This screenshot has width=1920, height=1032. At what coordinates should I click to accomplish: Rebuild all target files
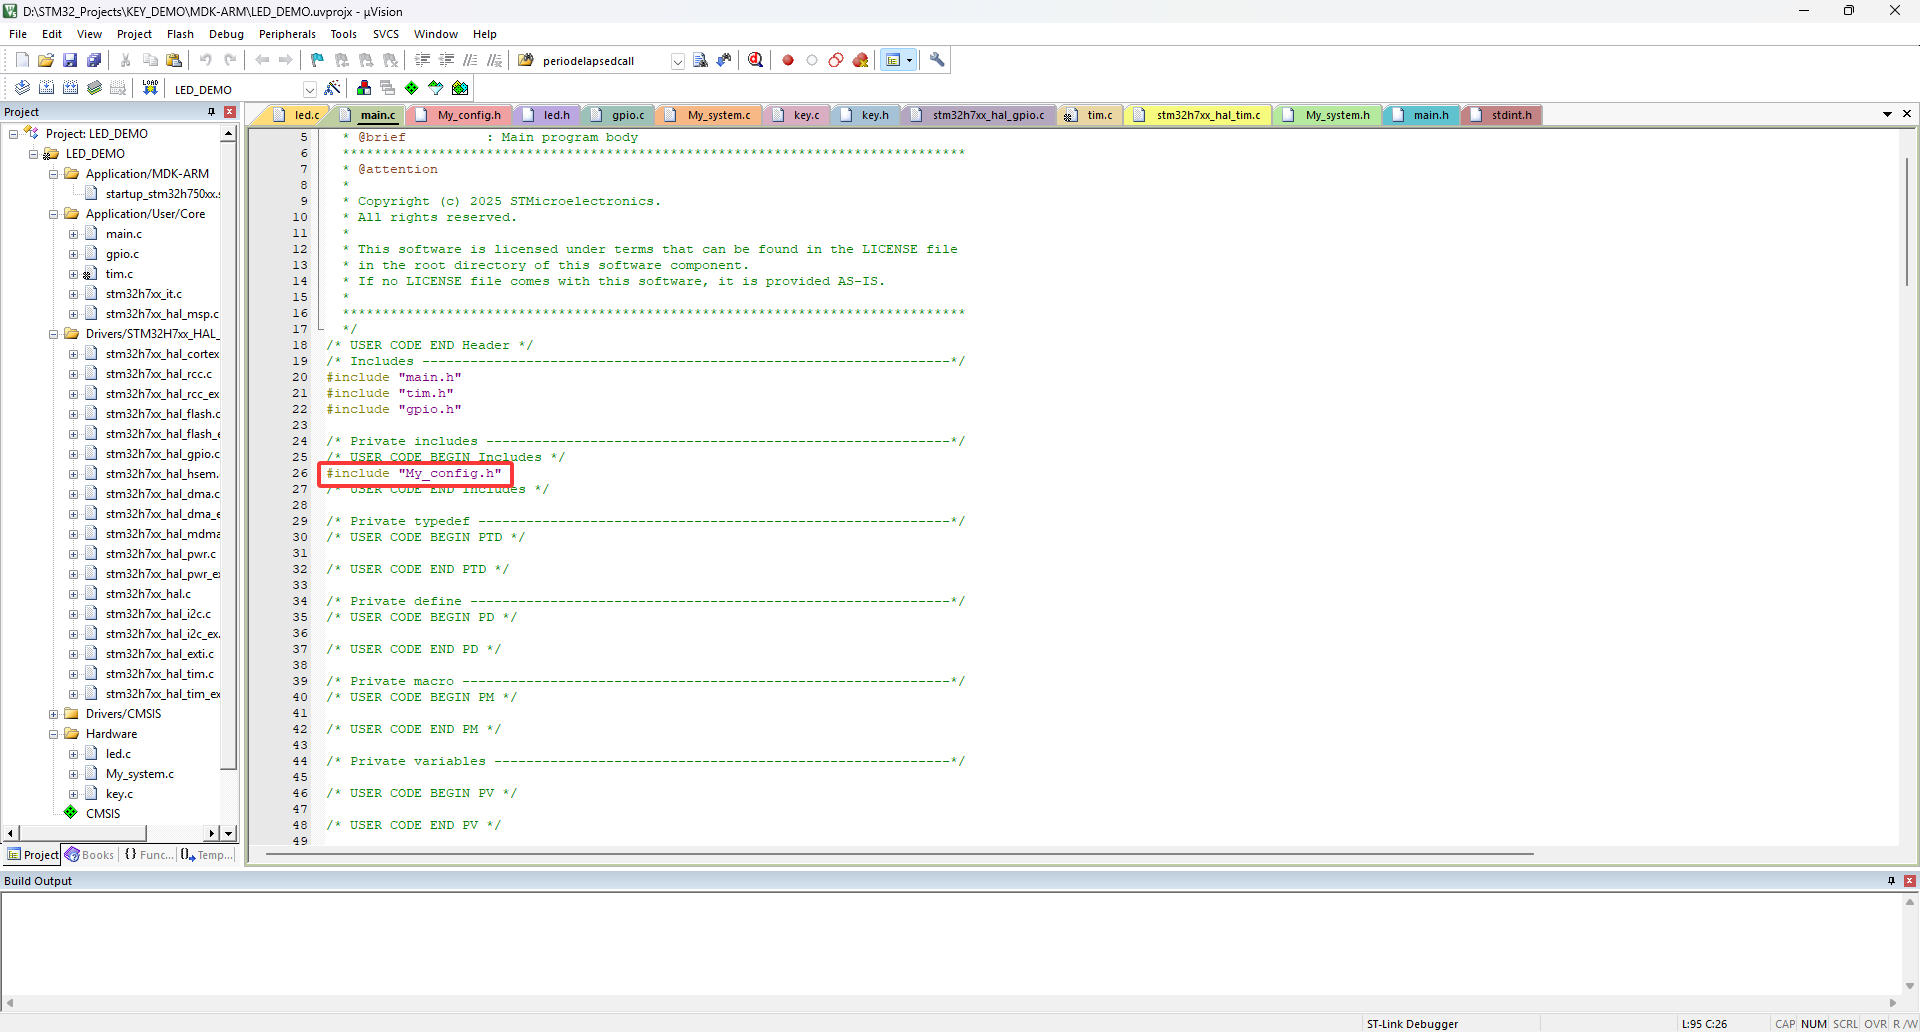point(70,88)
